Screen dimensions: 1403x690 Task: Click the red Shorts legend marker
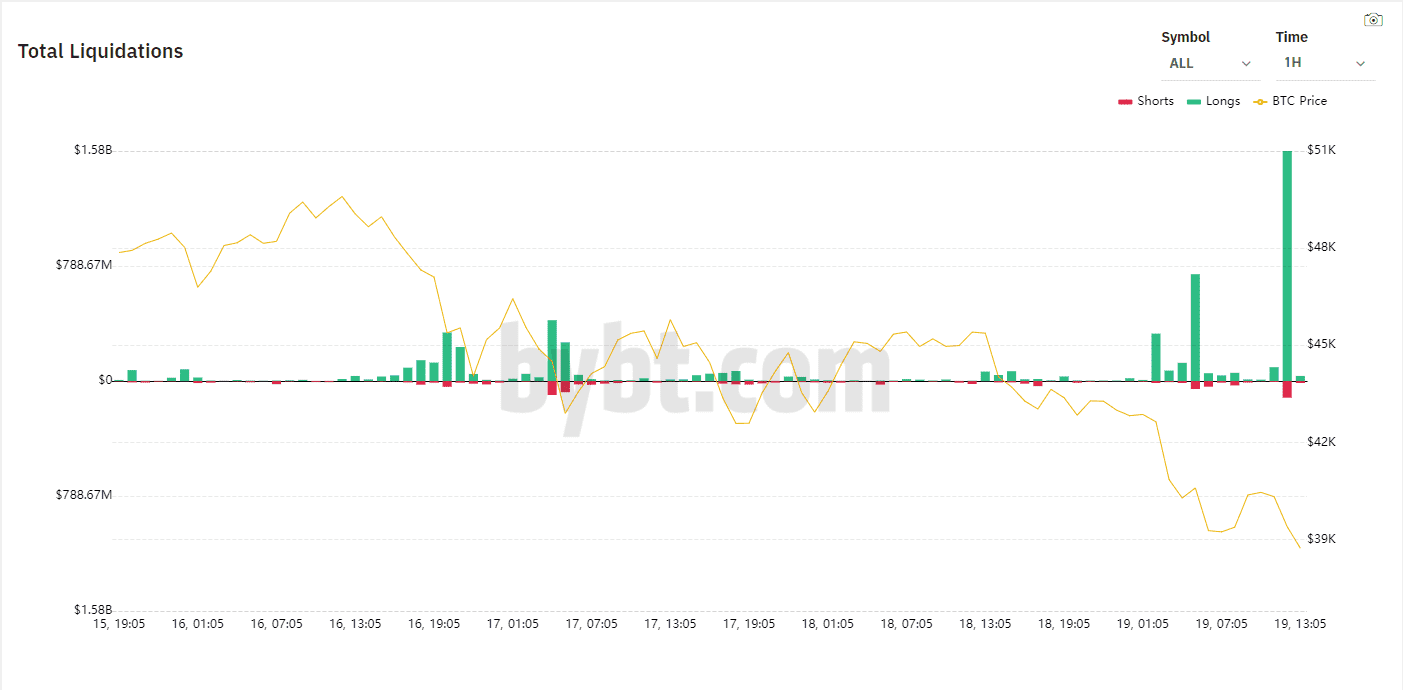coord(1125,101)
